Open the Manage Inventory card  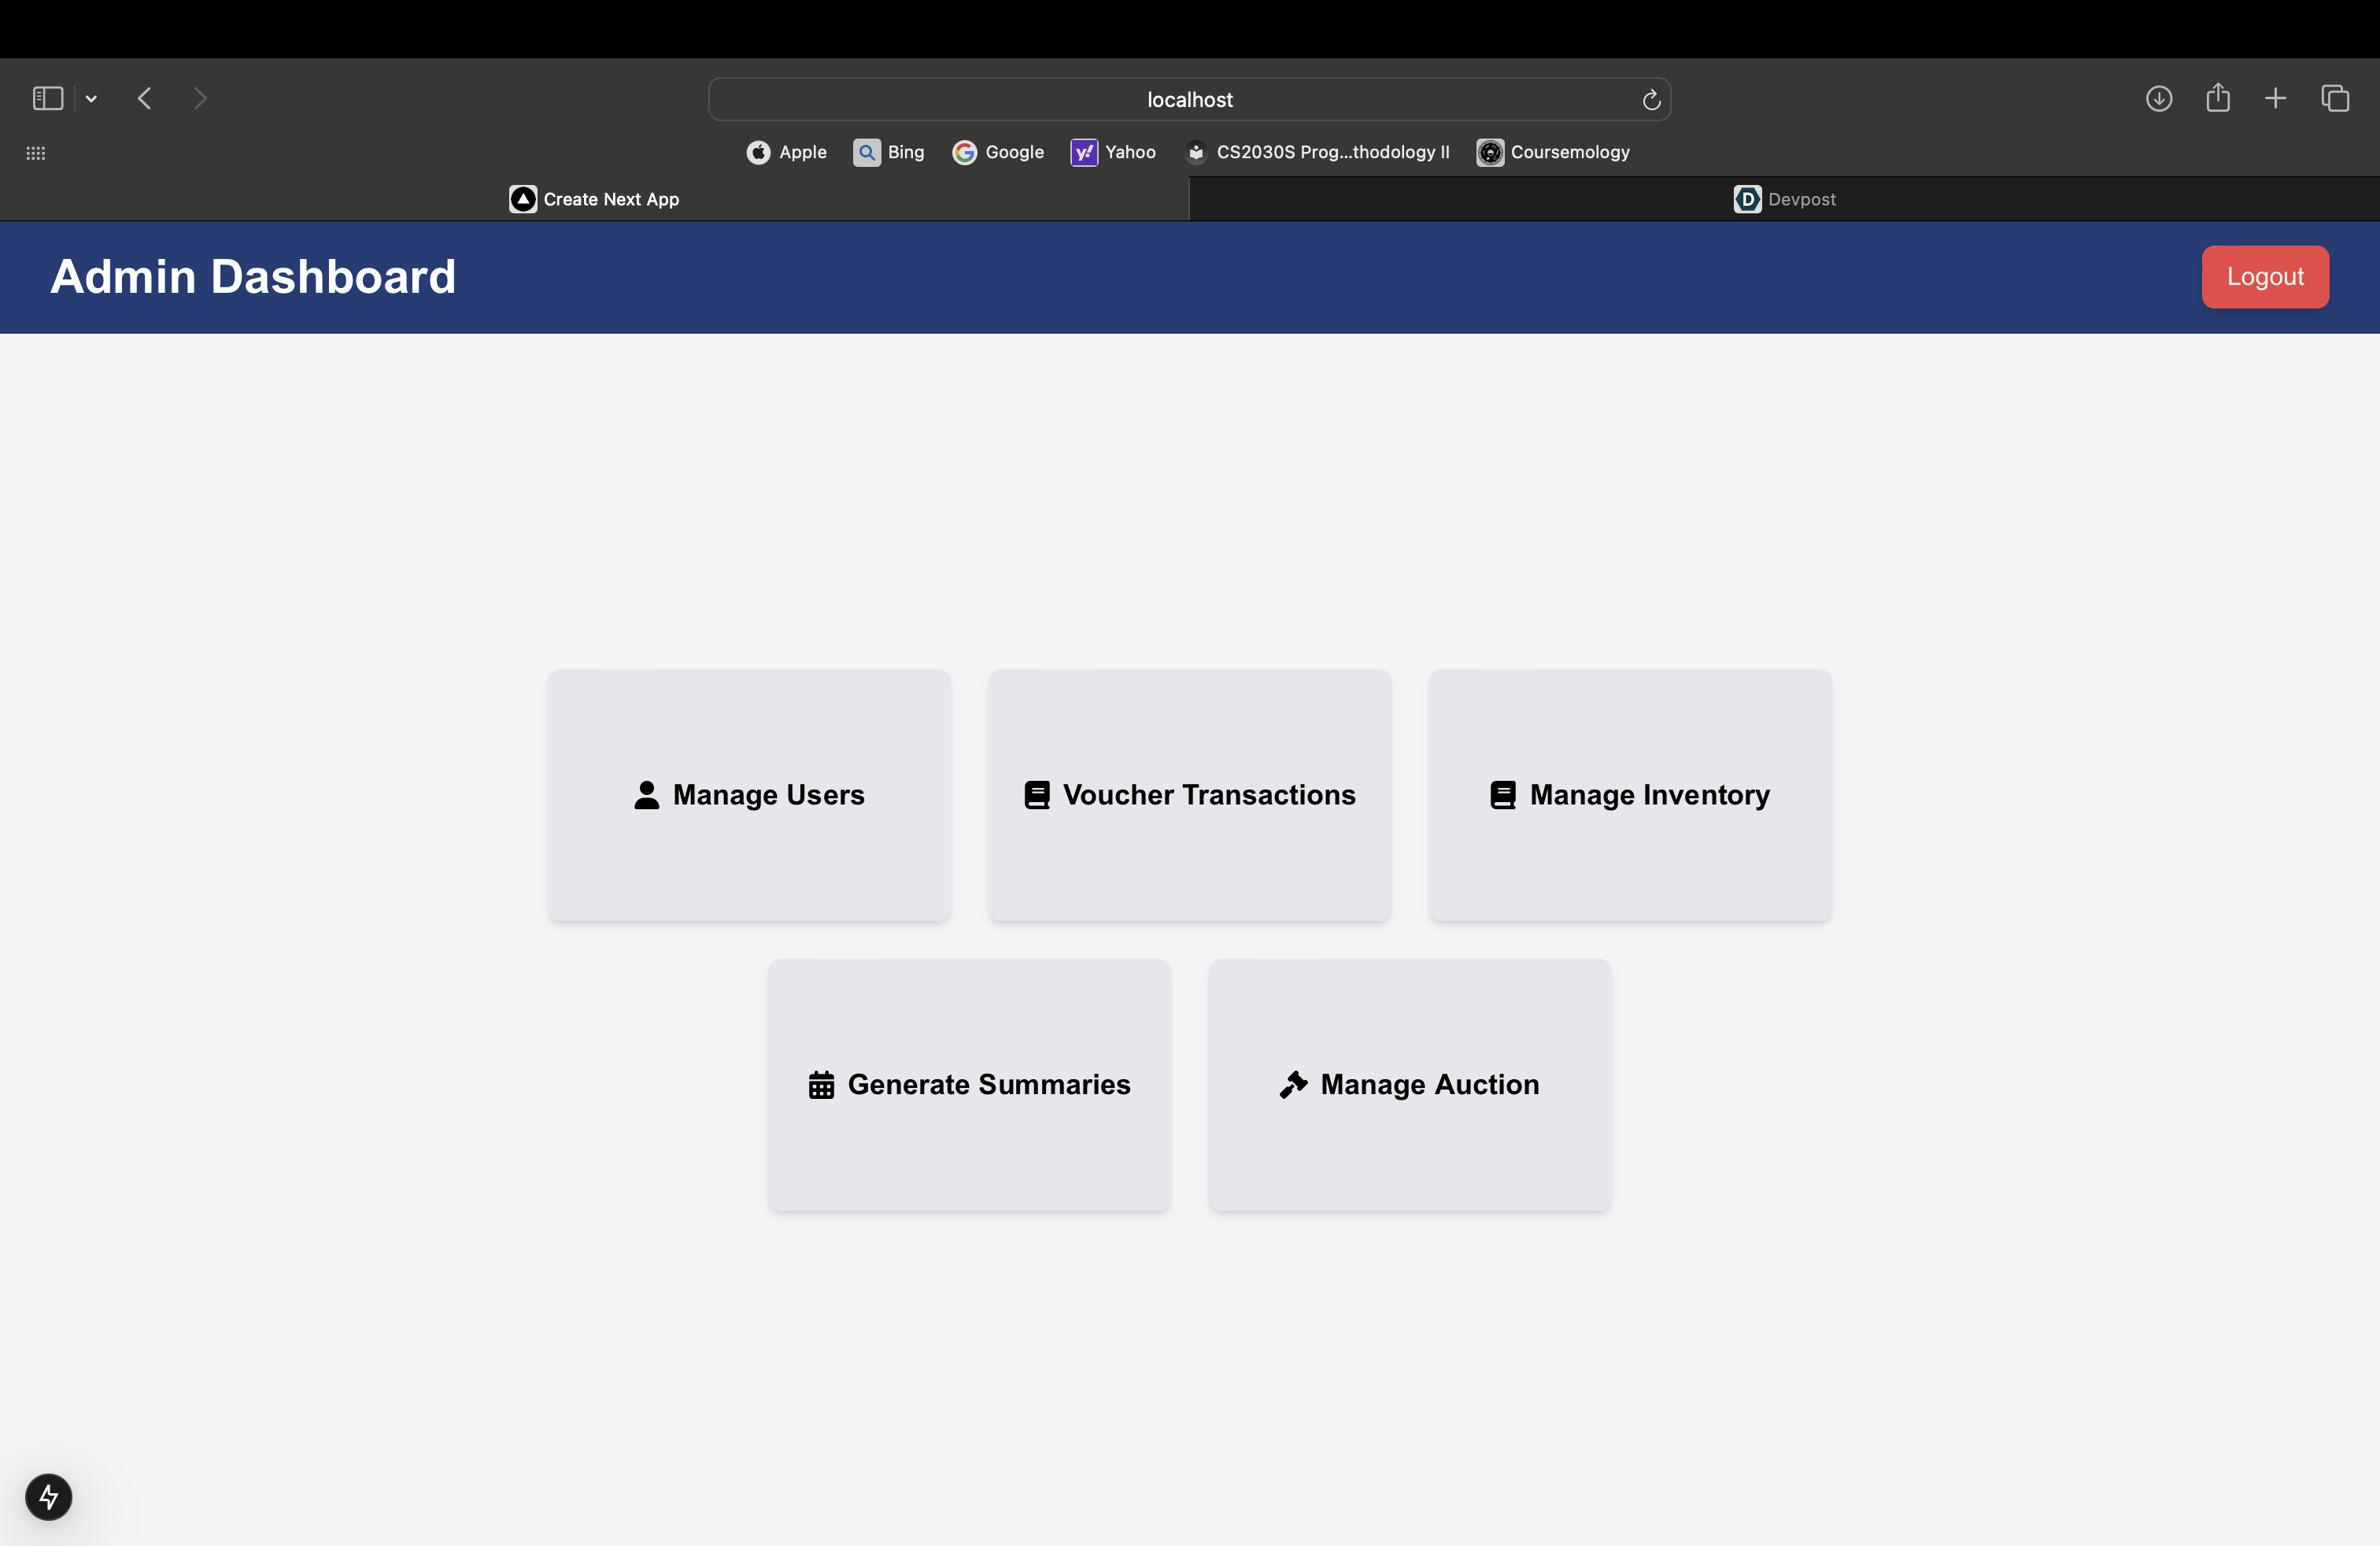point(1630,795)
